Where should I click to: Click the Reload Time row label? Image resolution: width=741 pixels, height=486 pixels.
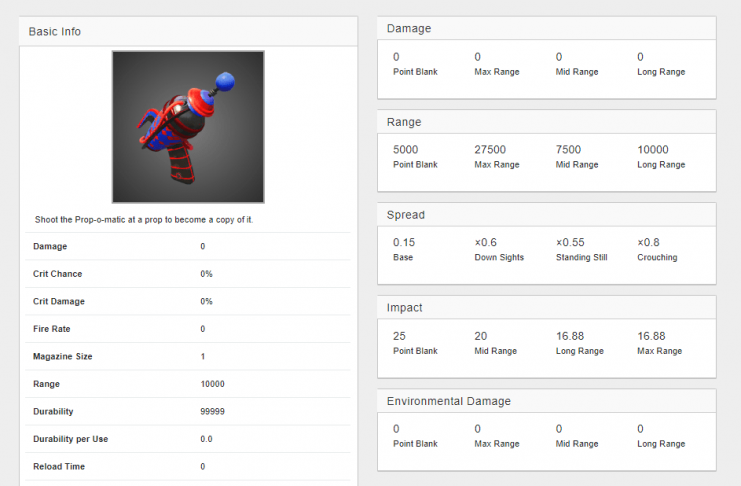coord(59,466)
